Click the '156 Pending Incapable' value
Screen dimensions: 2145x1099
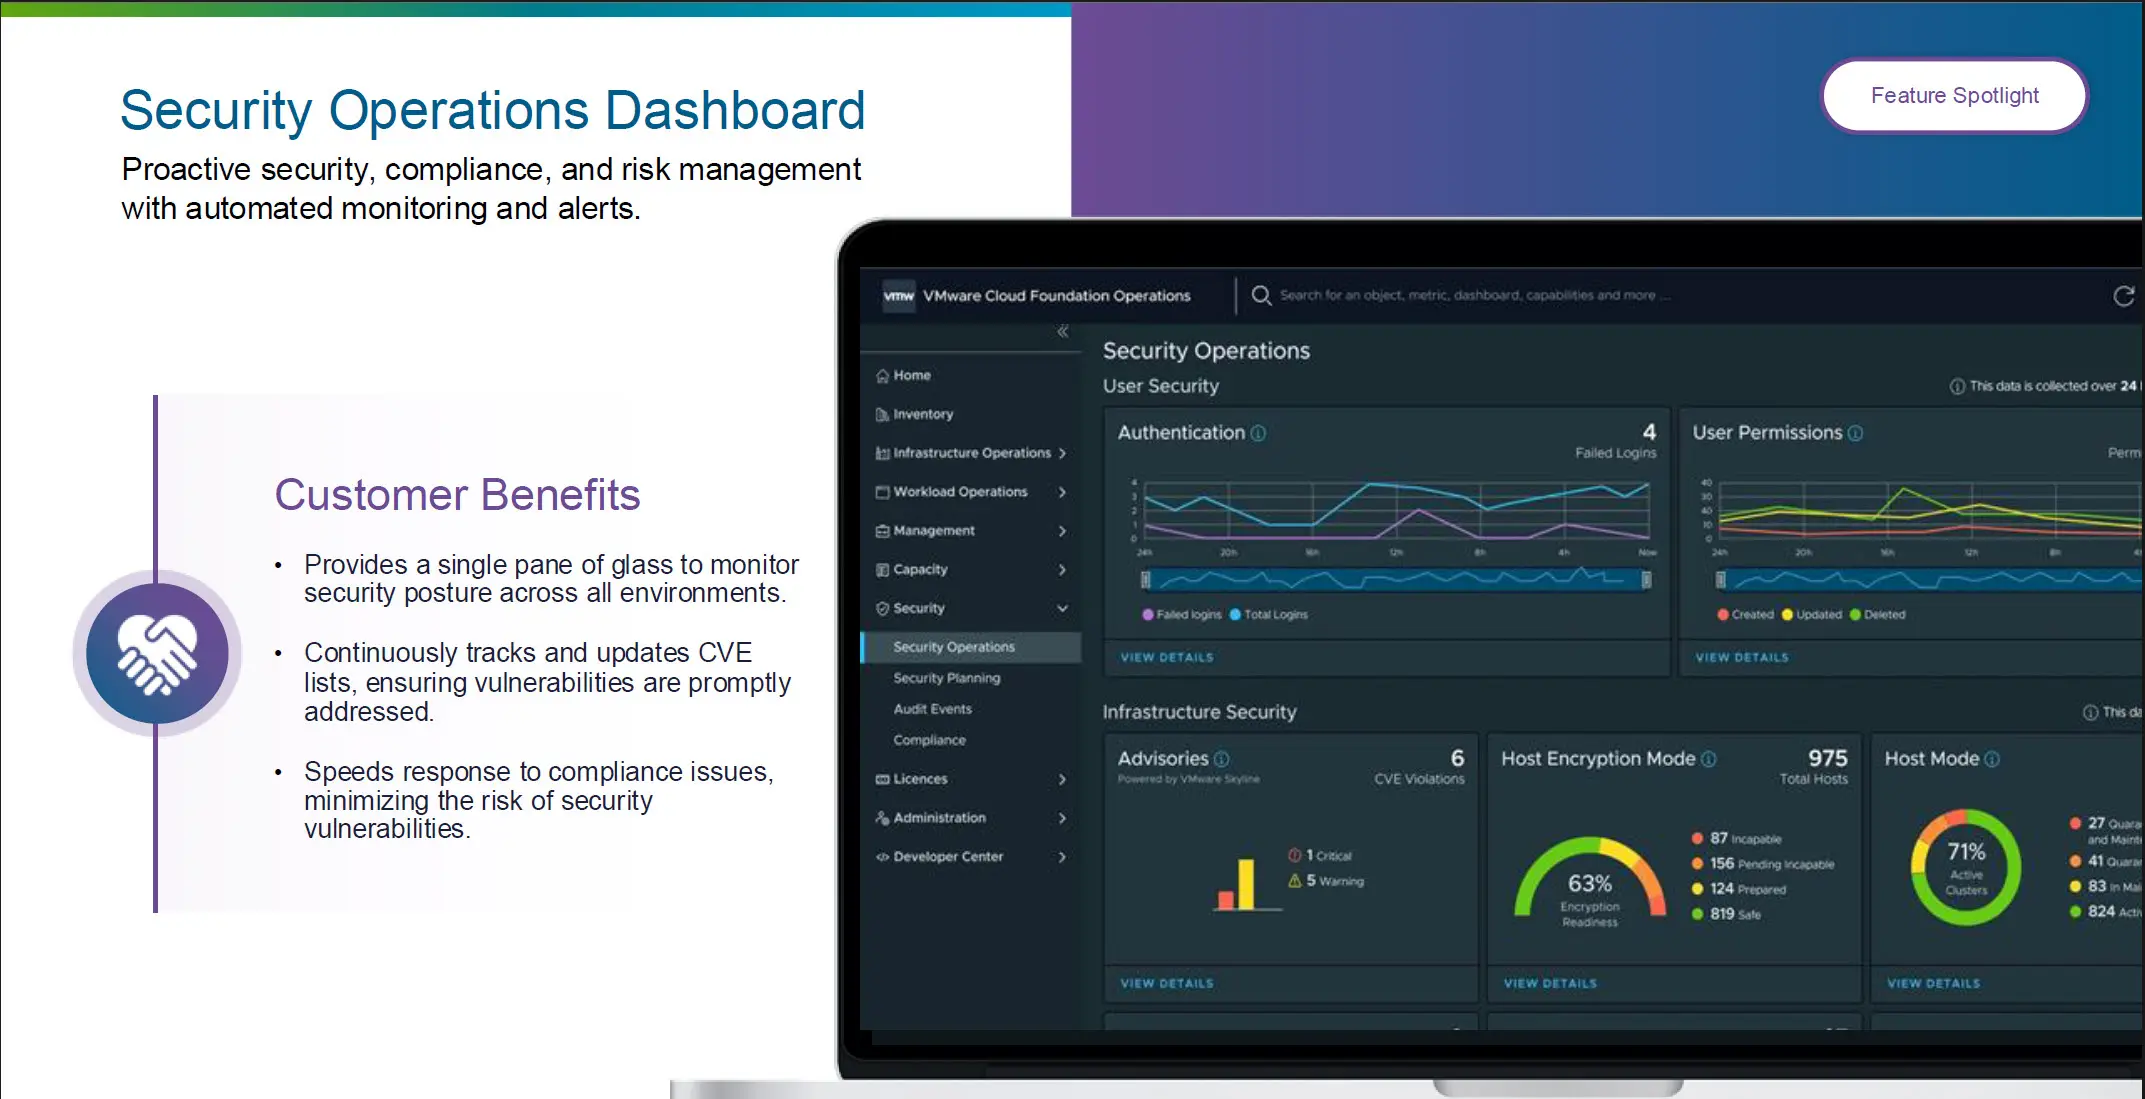(x=1763, y=863)
